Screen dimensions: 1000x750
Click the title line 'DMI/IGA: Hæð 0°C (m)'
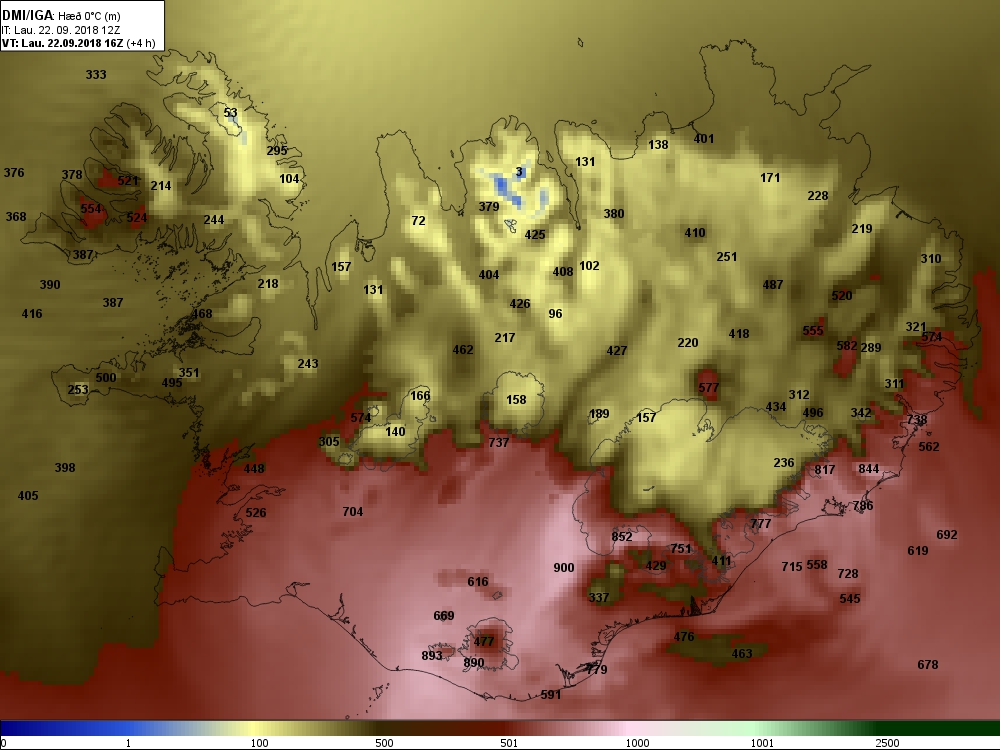click(61, 15)
